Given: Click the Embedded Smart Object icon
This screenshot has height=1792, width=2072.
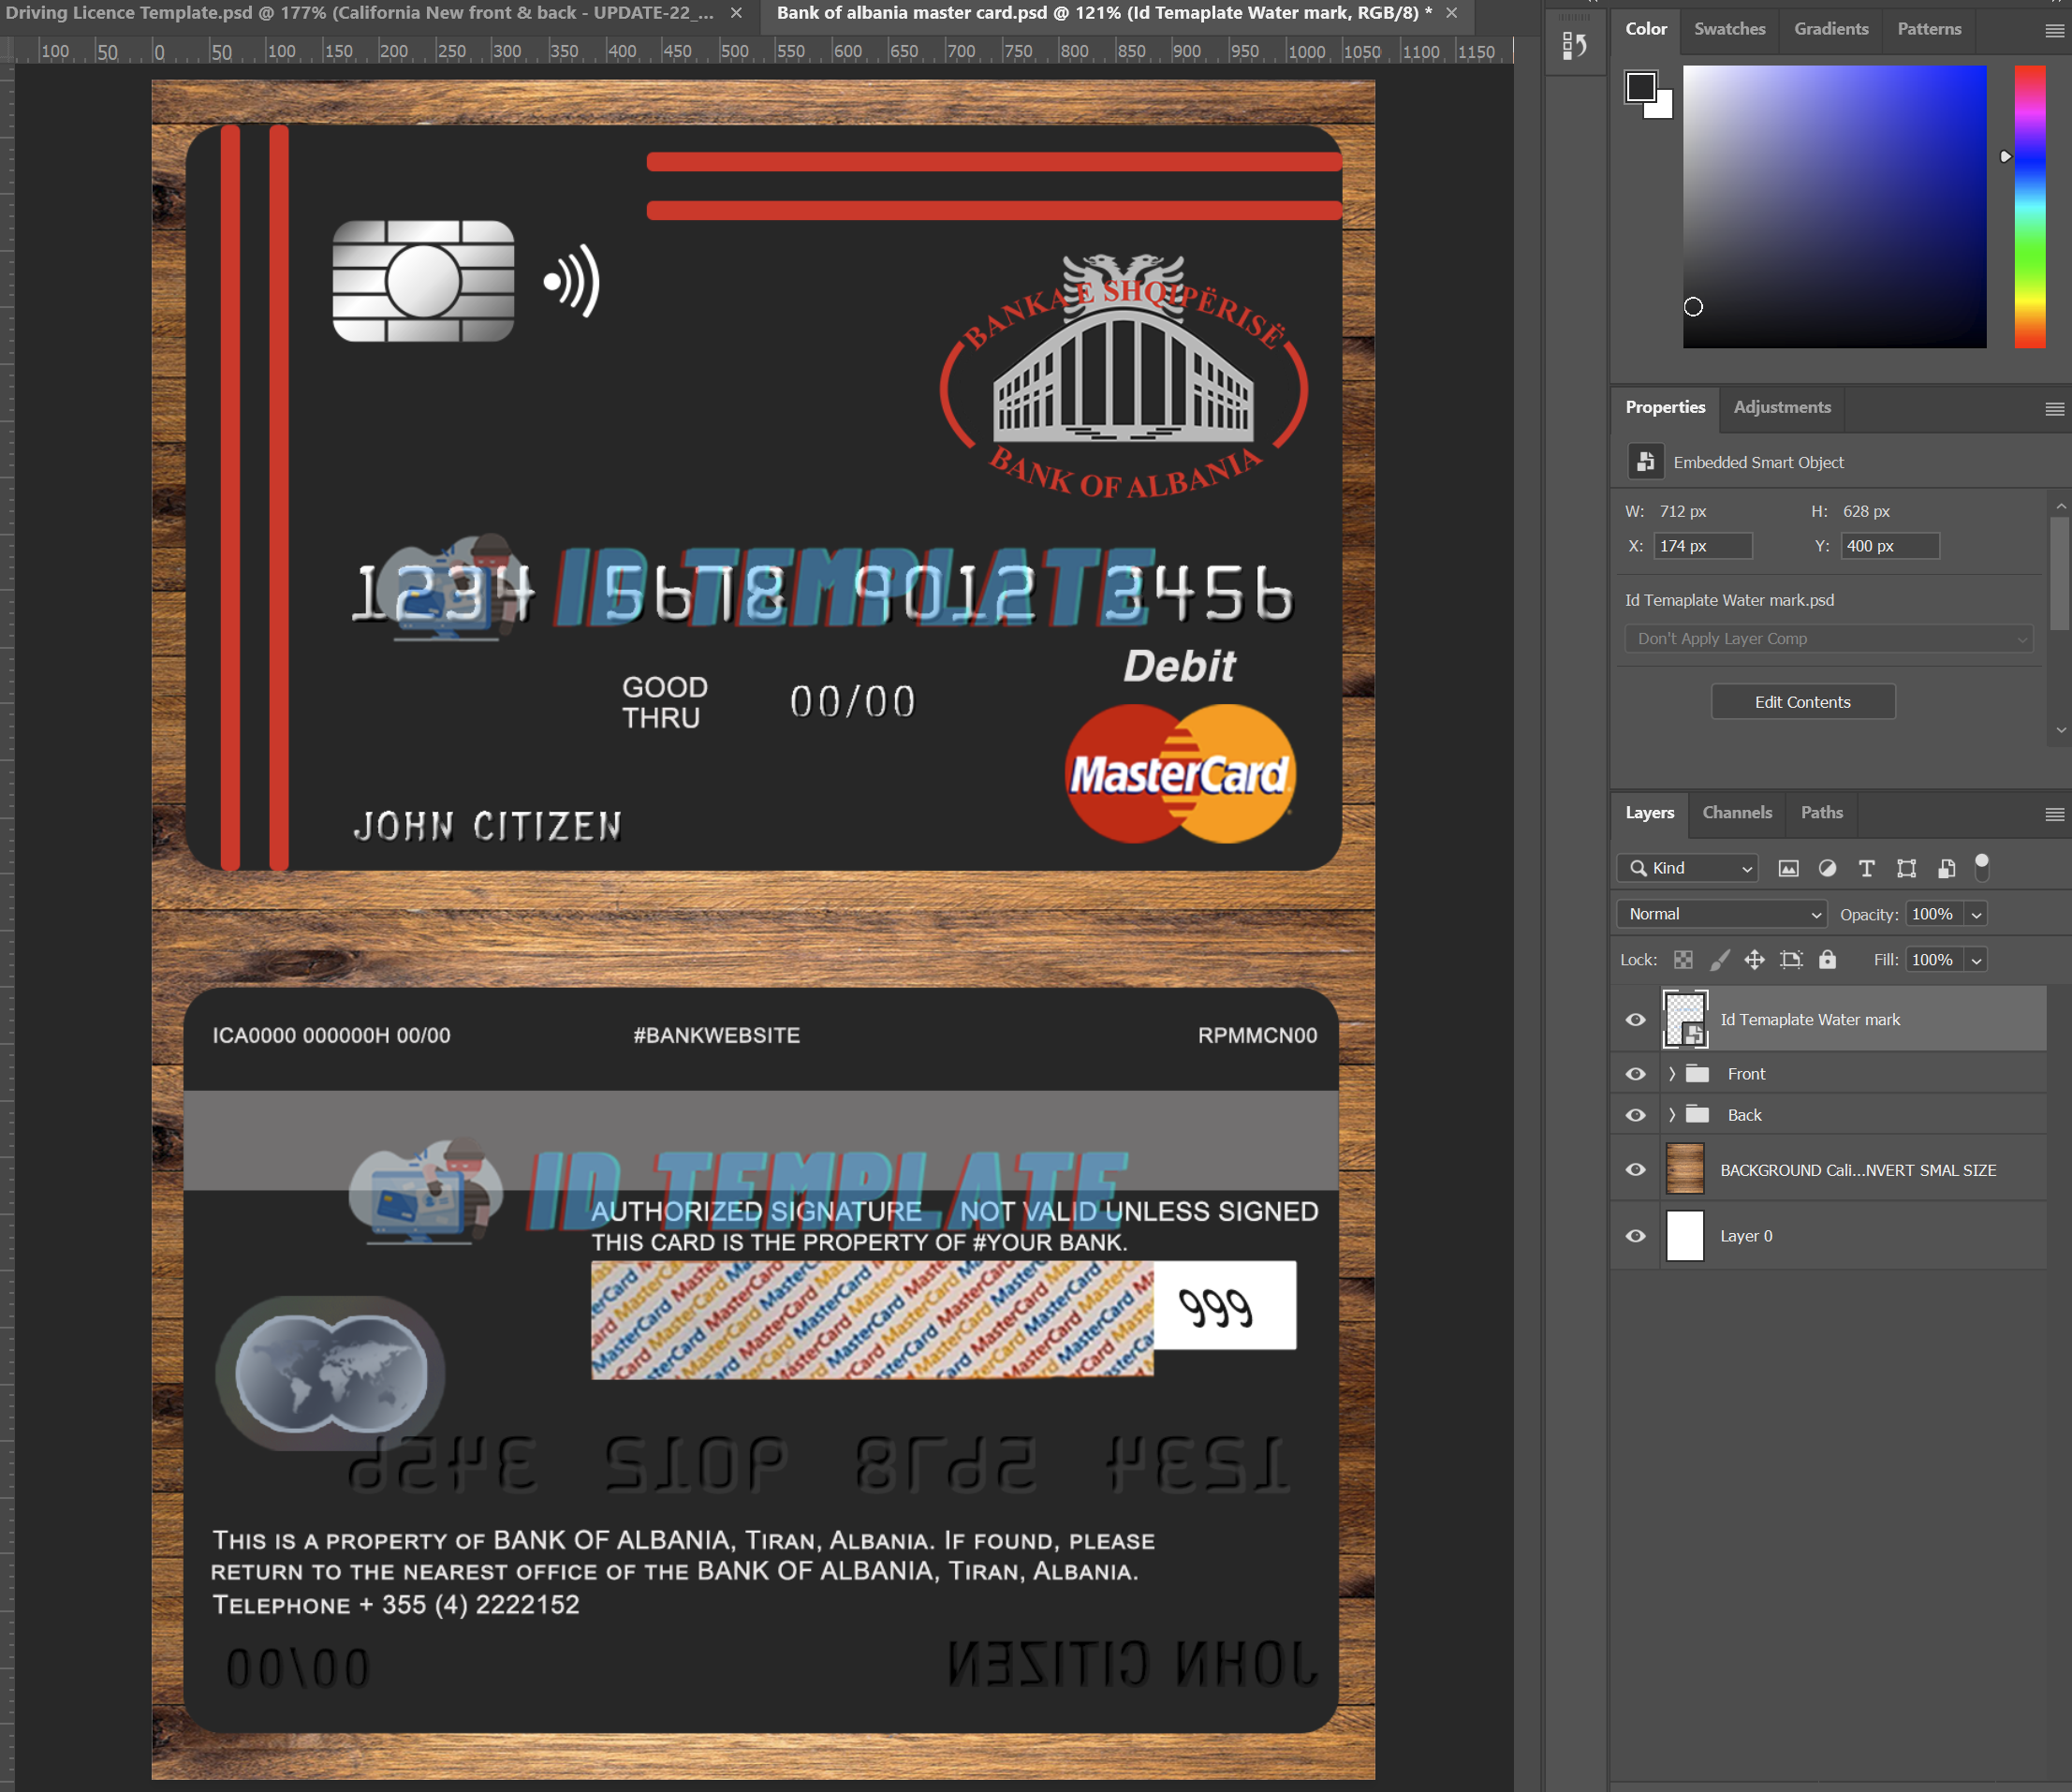Looking at the screenshot, I should pos(1645,462).
